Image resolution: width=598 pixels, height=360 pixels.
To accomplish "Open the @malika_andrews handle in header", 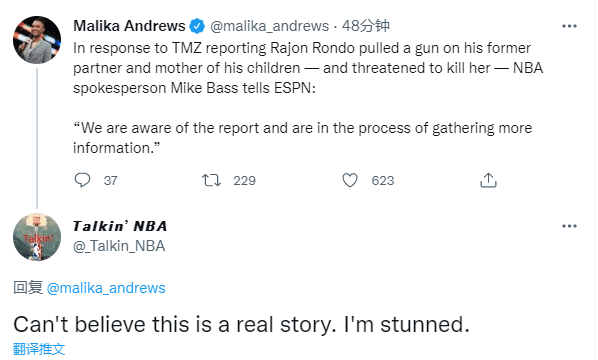I will [269, 26].
